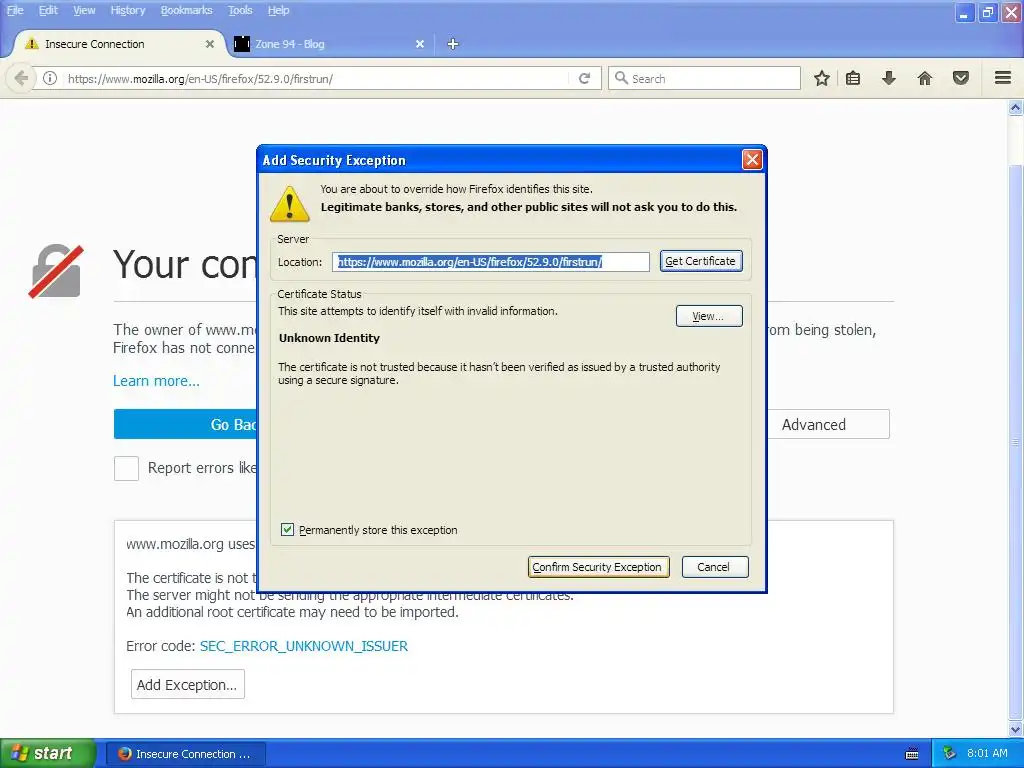
Task: Close the Insecure Connection tab
Action: pos(210,44)
